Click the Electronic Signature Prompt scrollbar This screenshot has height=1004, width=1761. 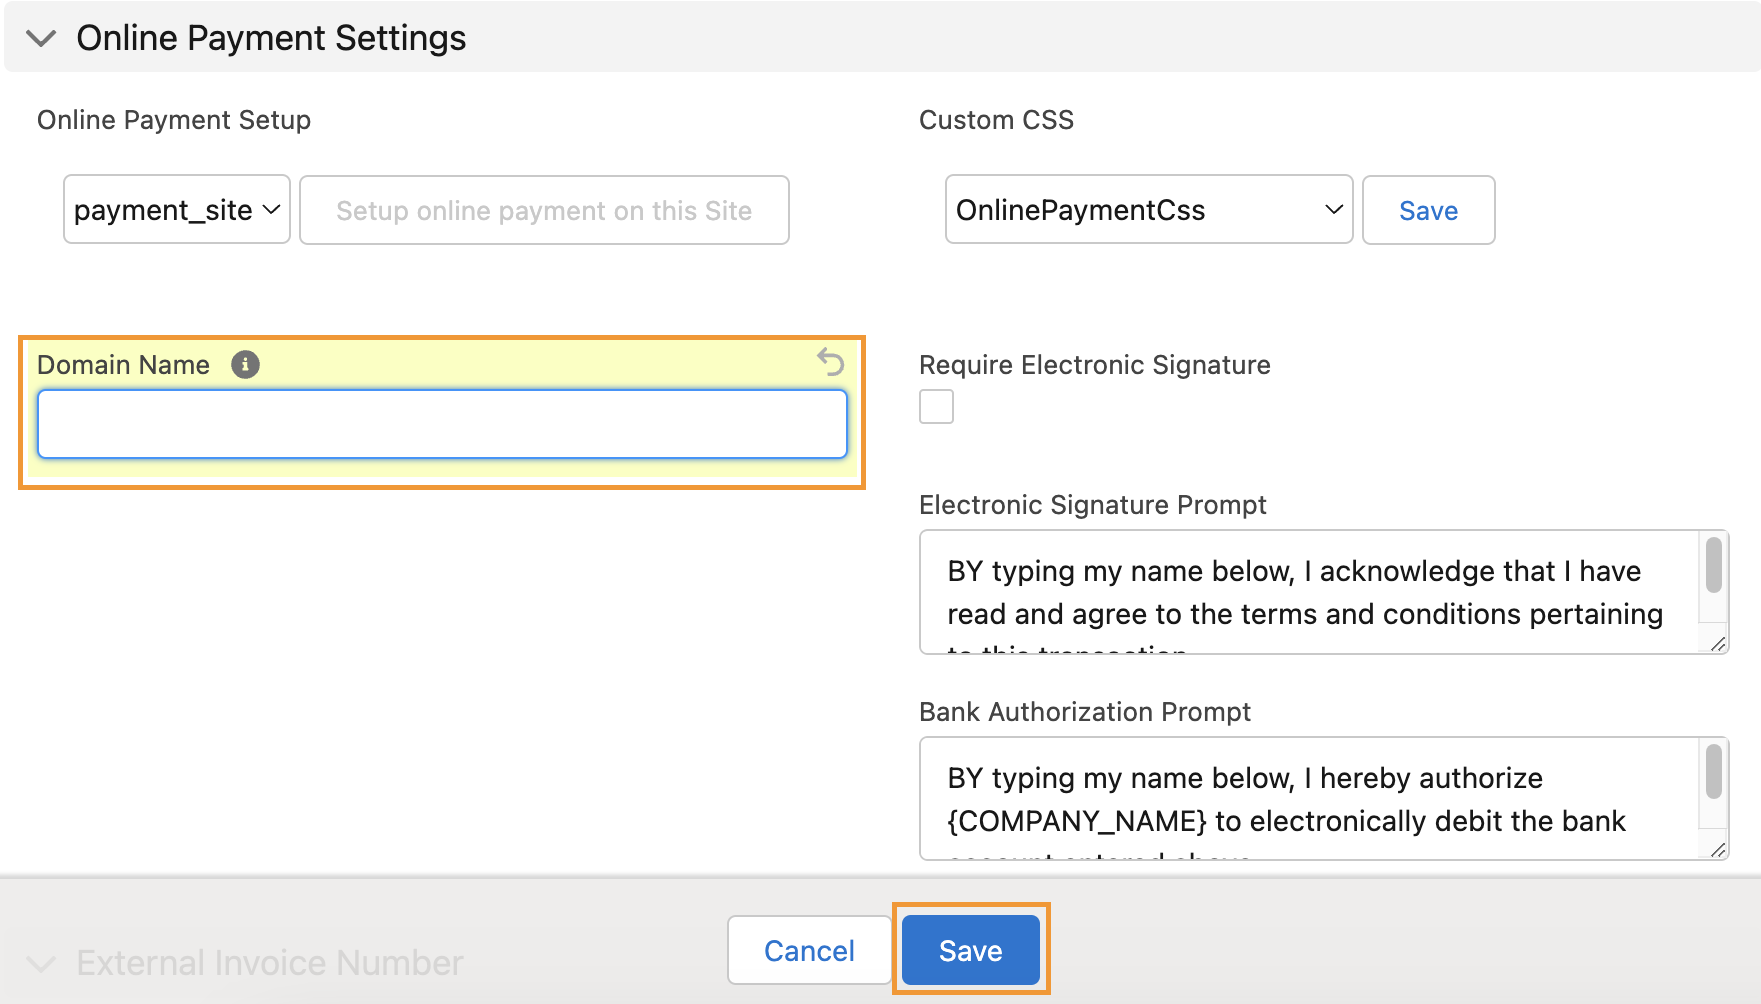pos(1713,566)
